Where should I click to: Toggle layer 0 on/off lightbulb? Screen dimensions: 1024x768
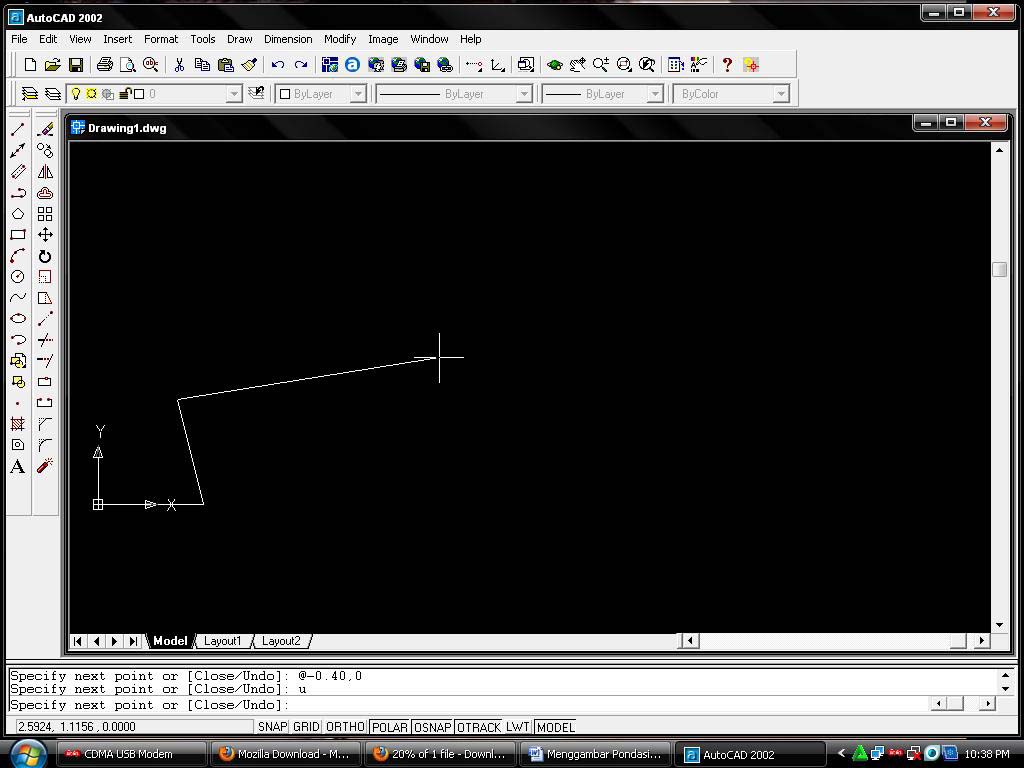(x=76, y=94)
